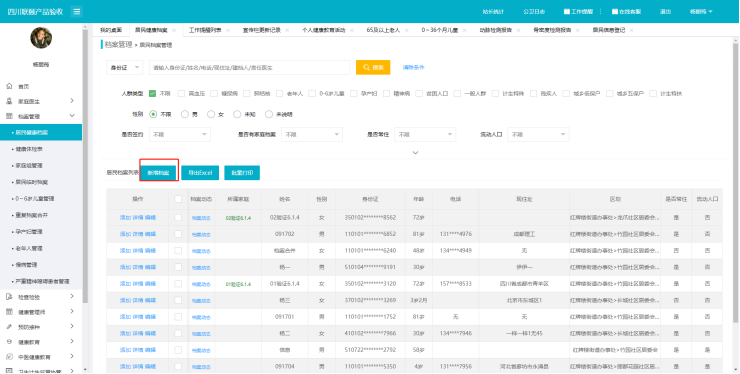Open the 是否签约 dropdown

point(180,135)
